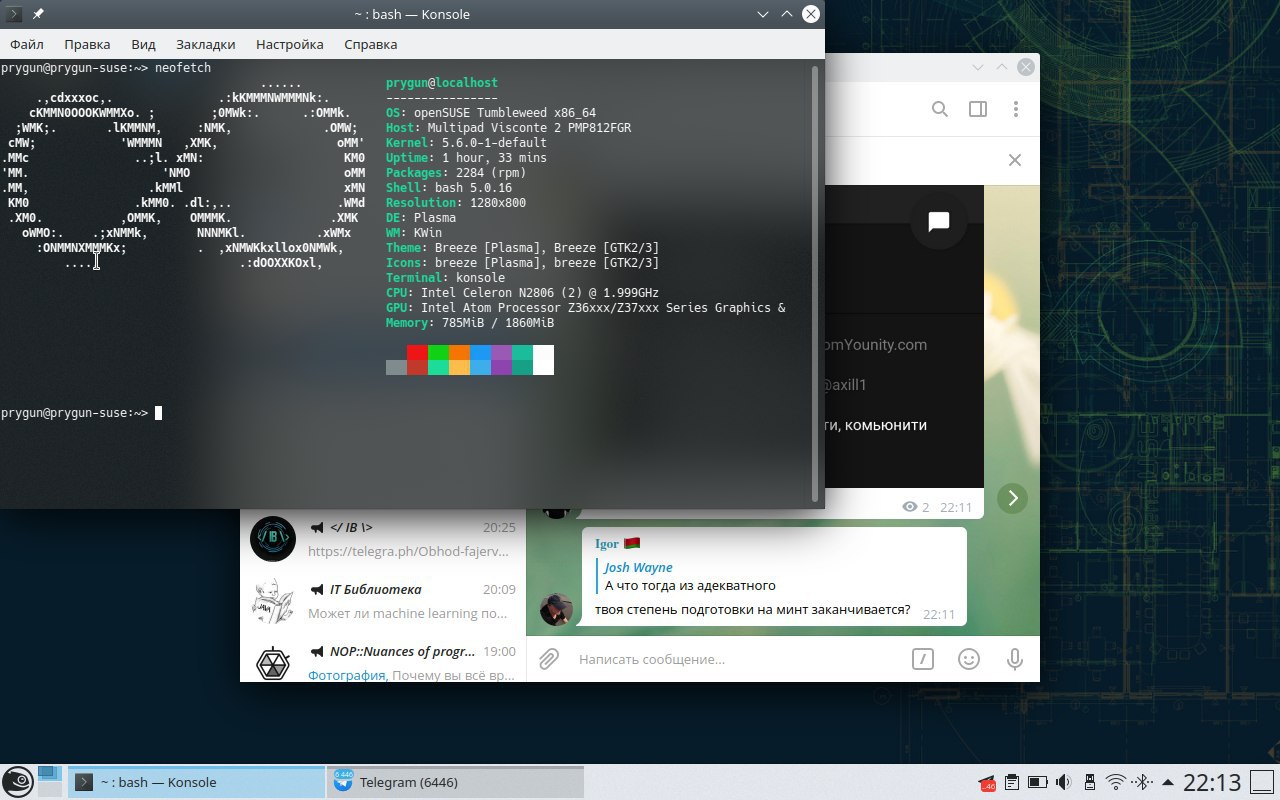Close the pinned bar with X in Telegram

point(1014,160)
